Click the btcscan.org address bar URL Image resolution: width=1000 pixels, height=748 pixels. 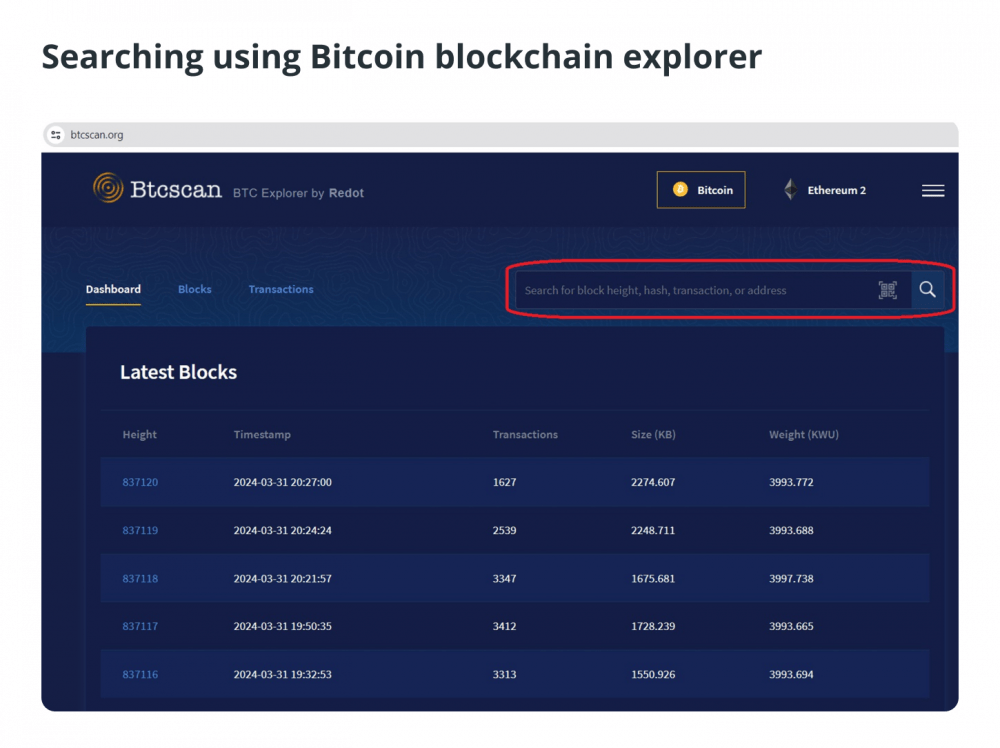tap(97, 135)
